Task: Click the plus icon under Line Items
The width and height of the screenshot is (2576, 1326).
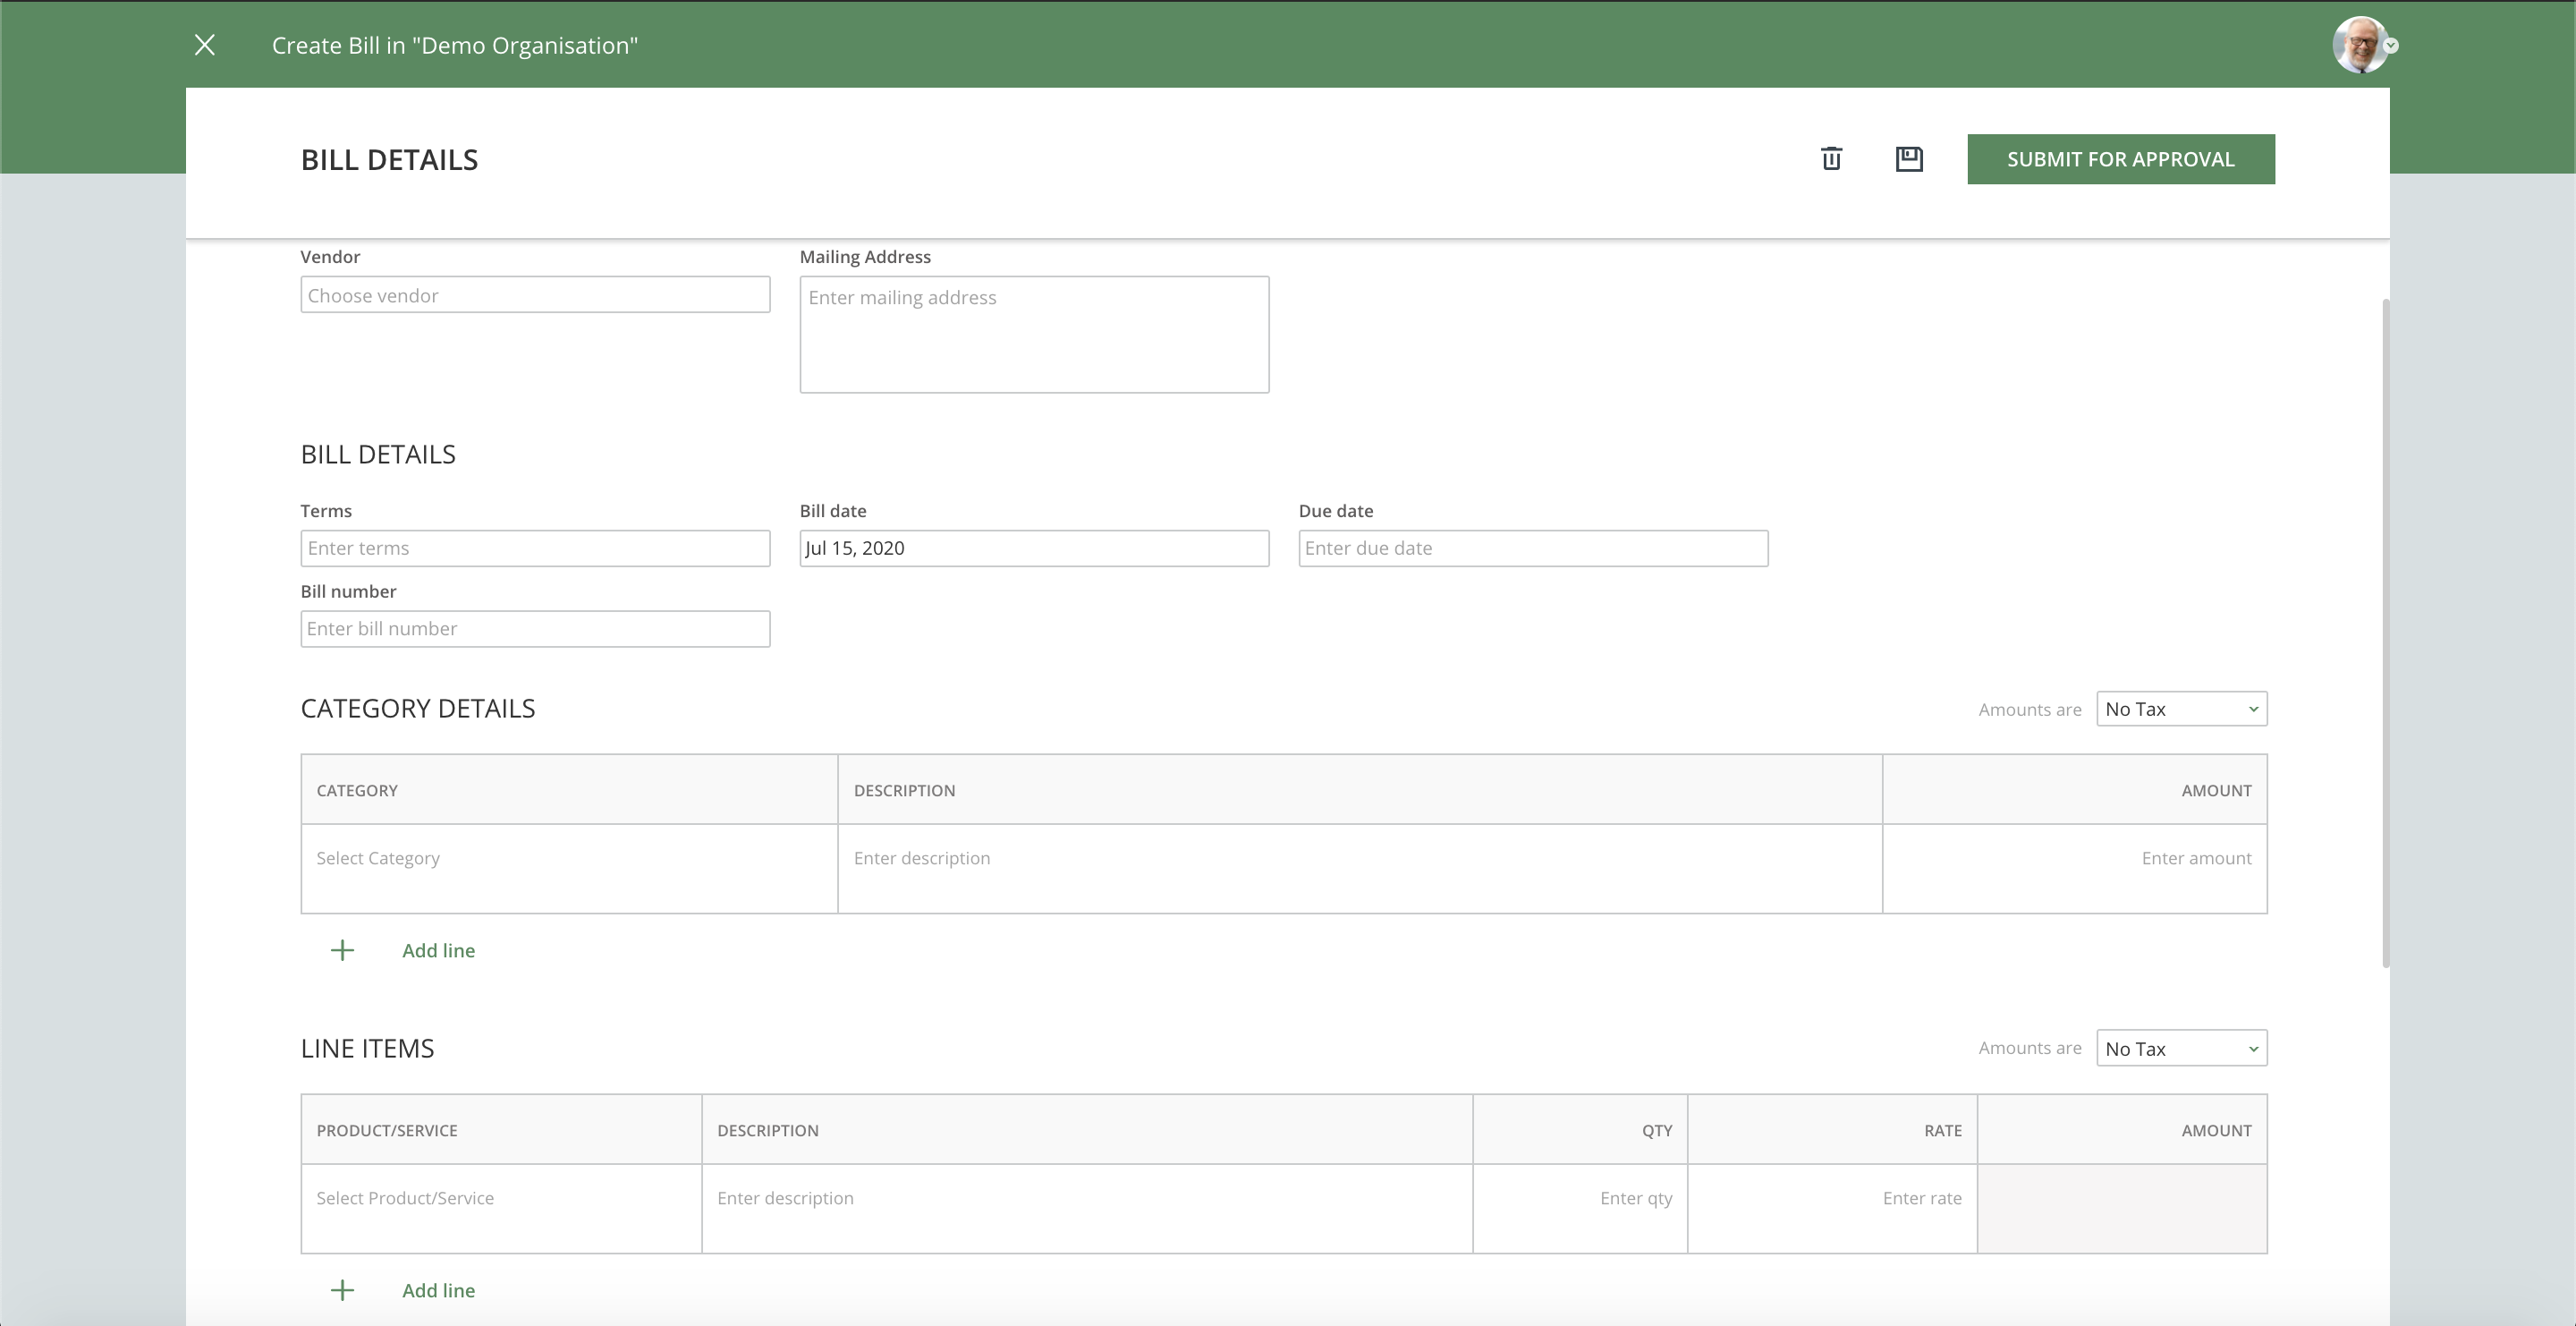Action: (342, 1290)
